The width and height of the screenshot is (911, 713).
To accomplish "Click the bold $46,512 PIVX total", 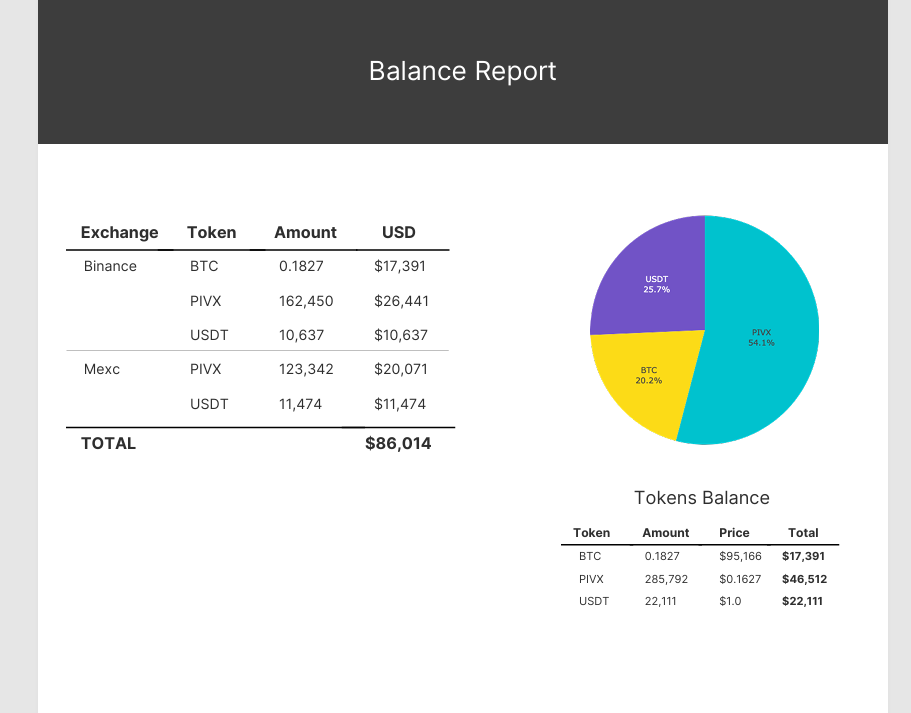I will [x=804, y=579].
